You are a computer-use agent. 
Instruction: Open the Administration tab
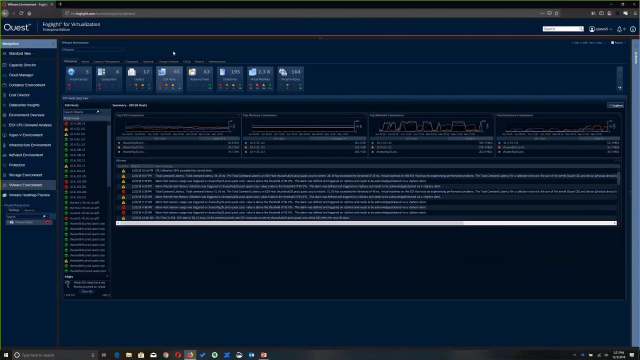tap(217, 62)
